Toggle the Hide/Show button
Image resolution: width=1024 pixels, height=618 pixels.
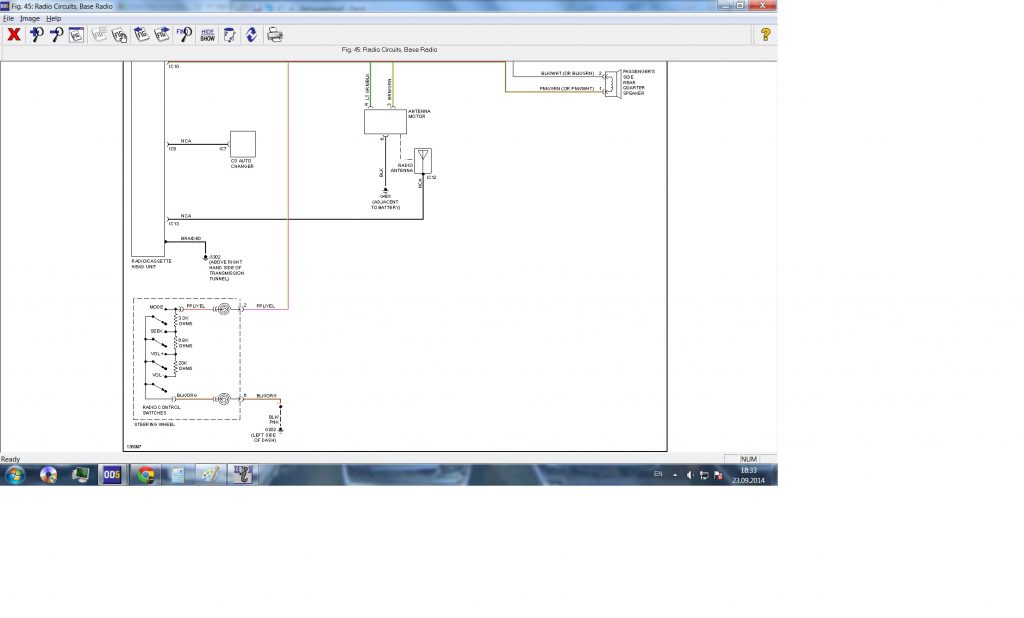[x=207, y=34]
